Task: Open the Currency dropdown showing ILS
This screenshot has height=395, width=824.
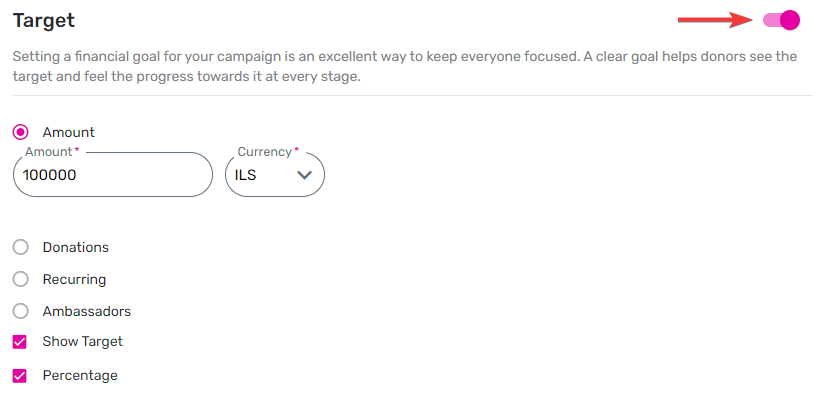Action: point(275,175)
